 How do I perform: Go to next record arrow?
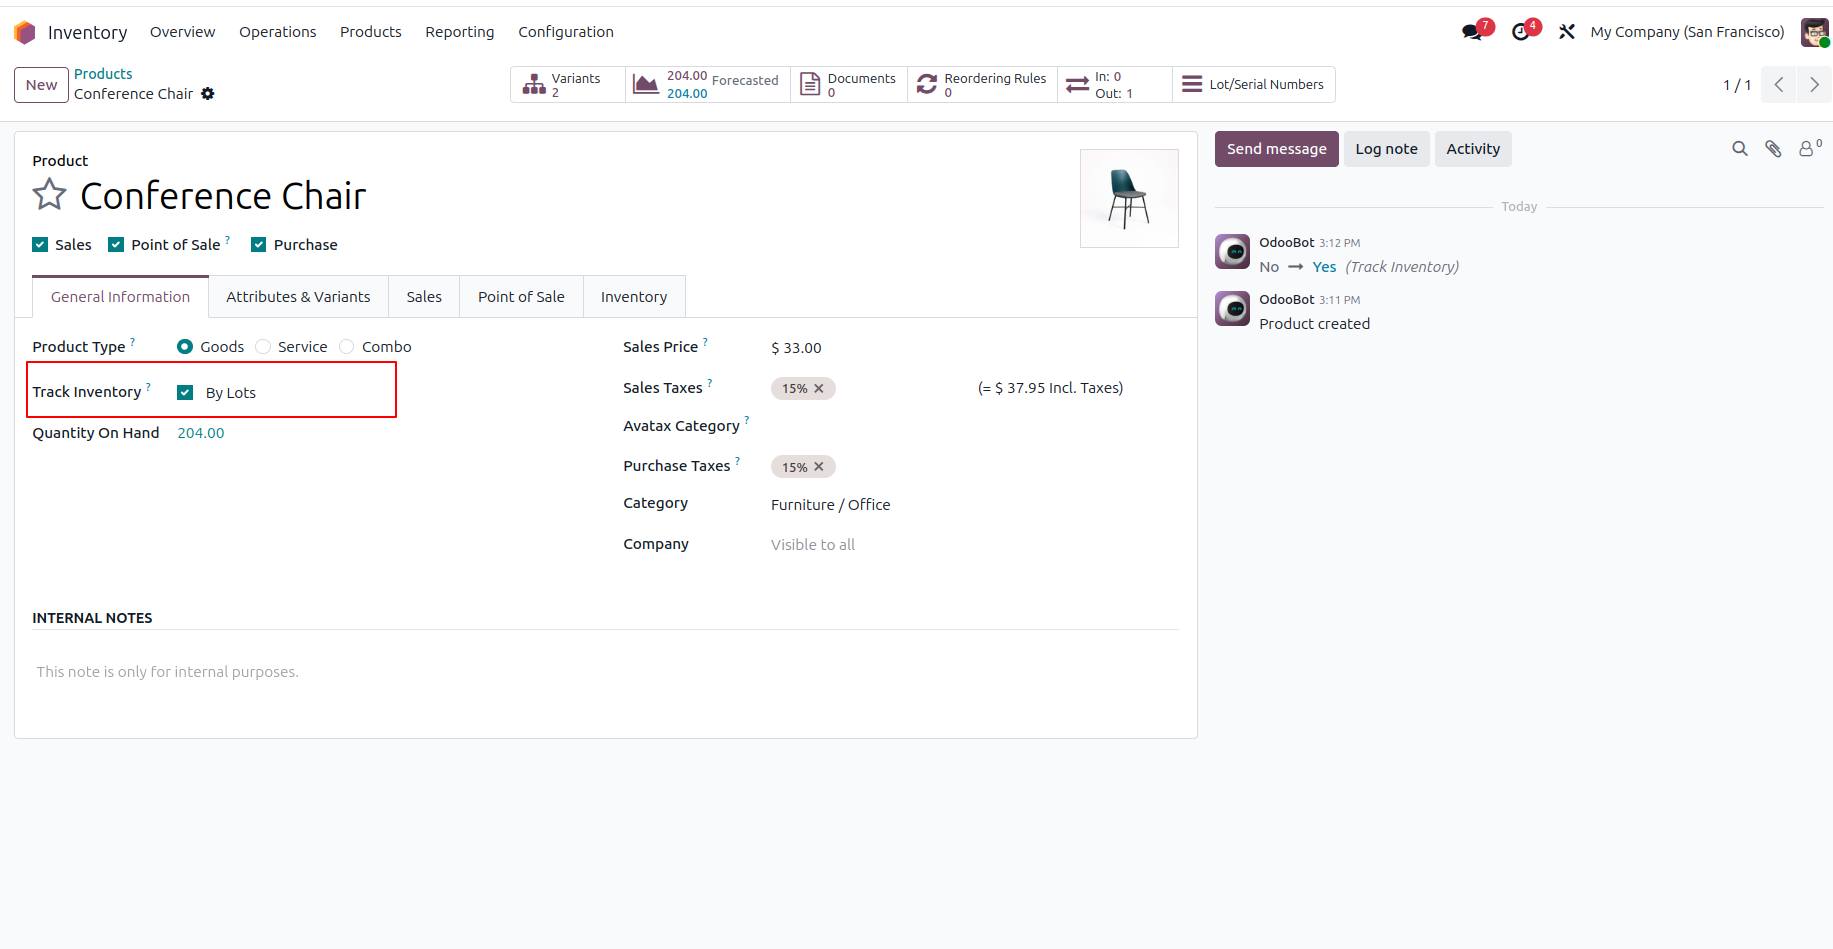click(1814, 85)
